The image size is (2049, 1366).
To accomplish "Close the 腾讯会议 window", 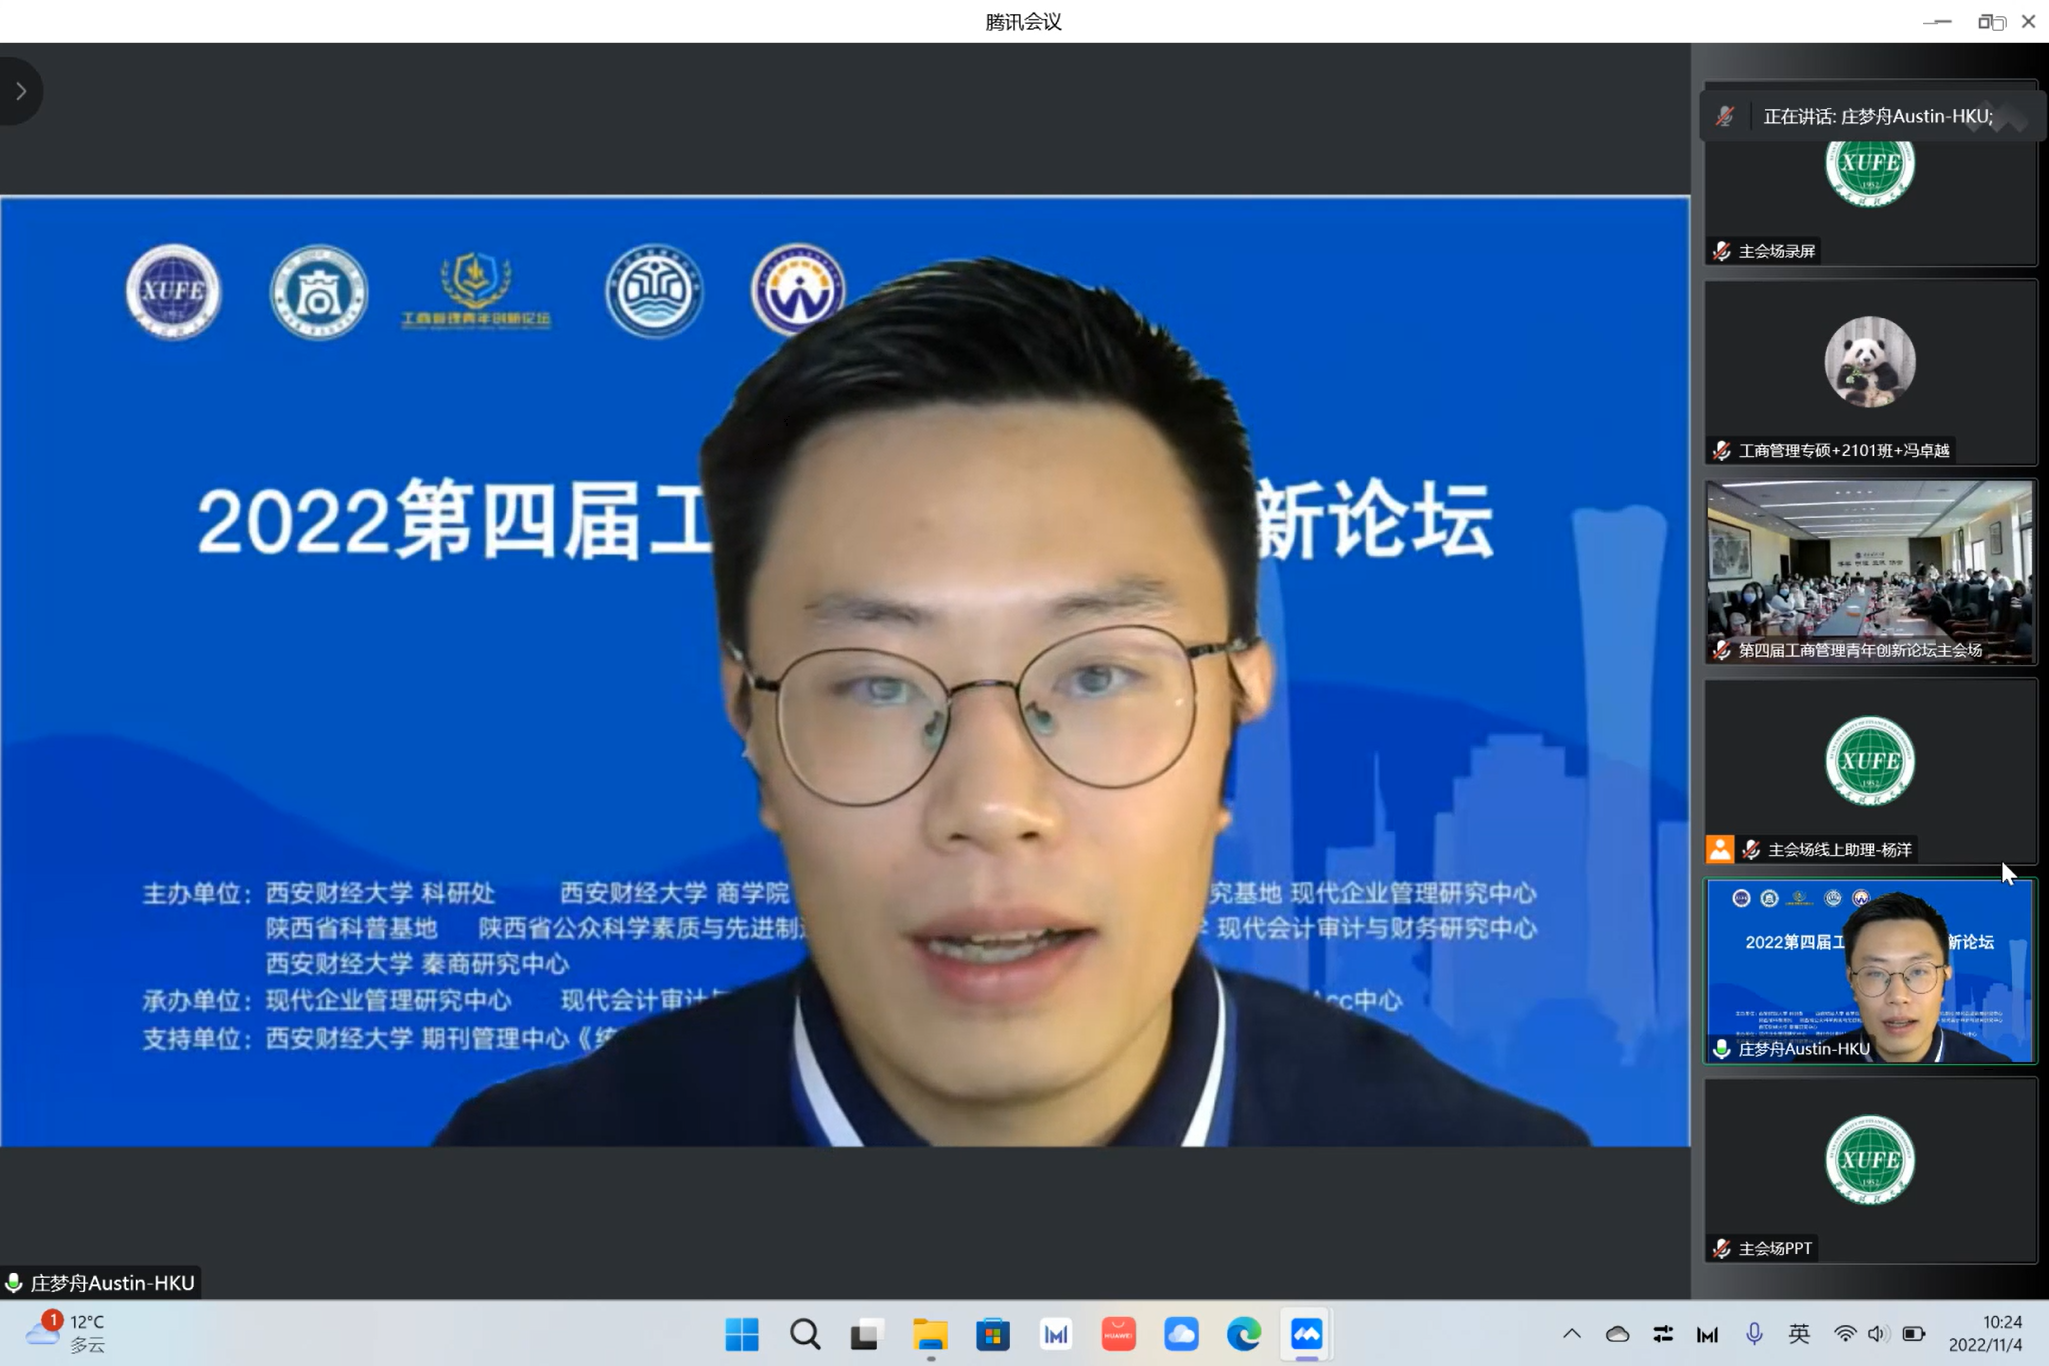I will click(x=2029, y=21).
